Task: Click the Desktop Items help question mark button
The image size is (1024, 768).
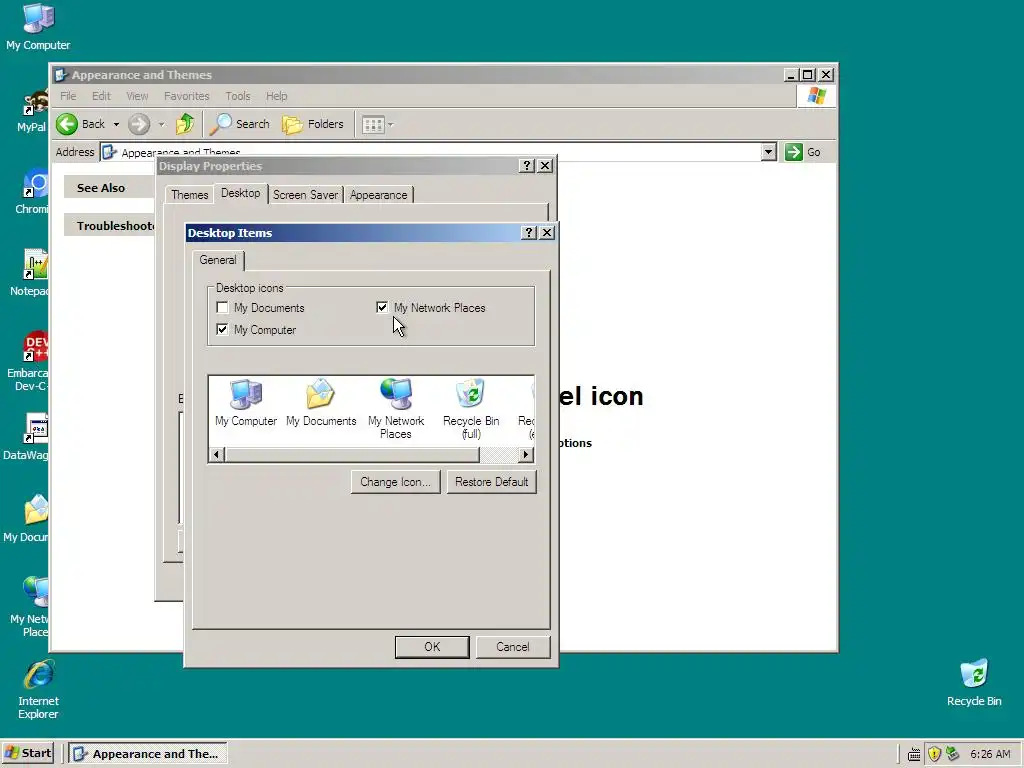Action: [529, 233]
